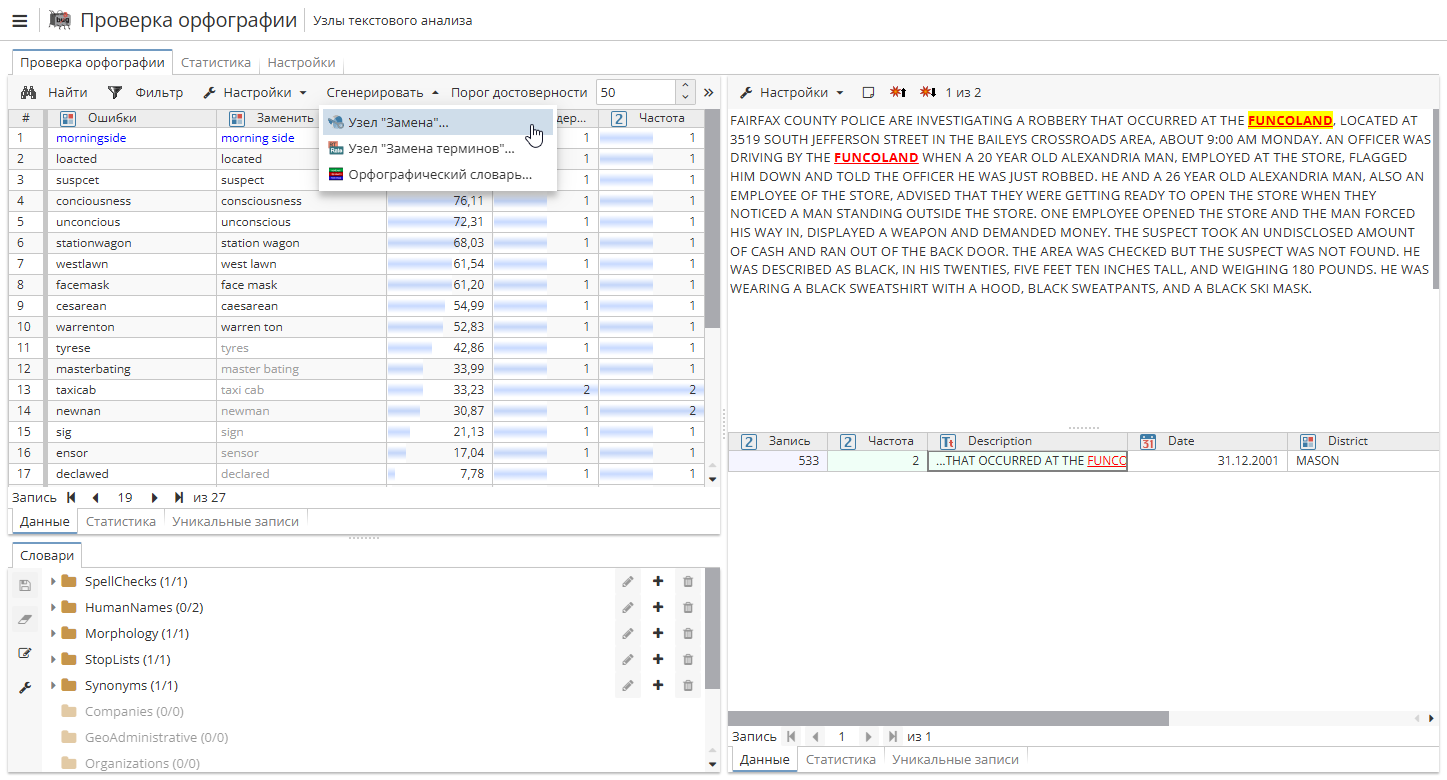Increase Порог достоверности with spinner up
This screenshot has width=1447, height=780.
coord(685,87)
